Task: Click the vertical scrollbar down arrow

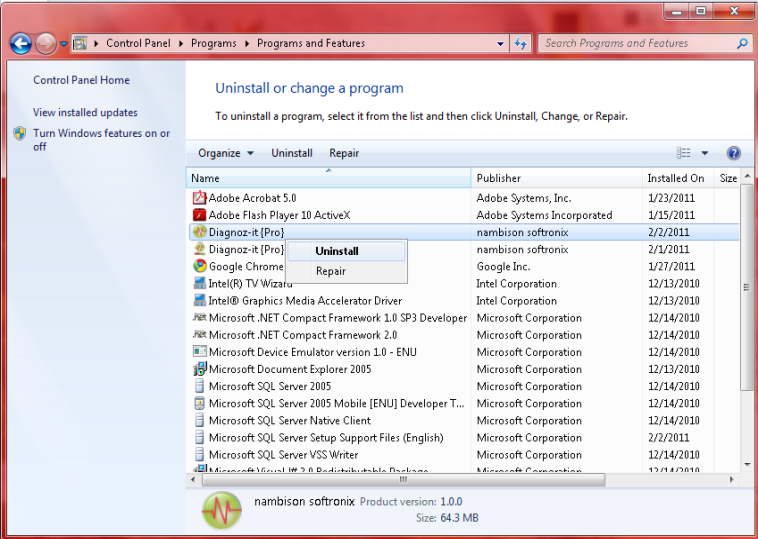Action: (747, 465)
